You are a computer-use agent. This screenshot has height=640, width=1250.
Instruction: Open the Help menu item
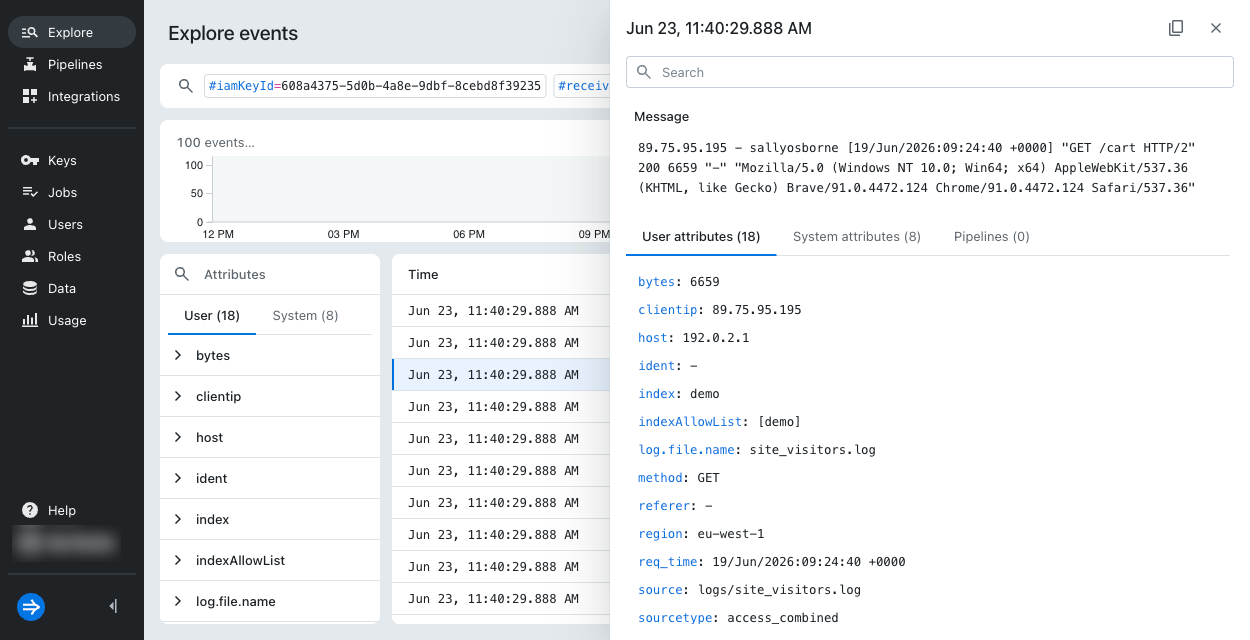tap(72, 510)
